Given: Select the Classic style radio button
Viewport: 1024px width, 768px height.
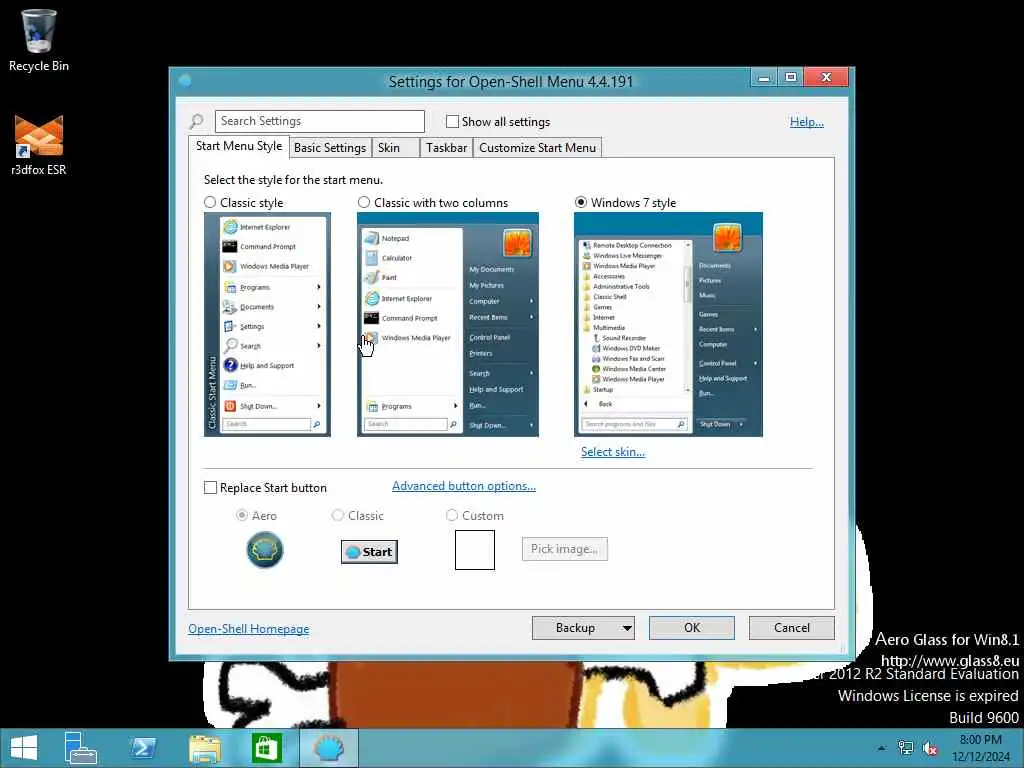Looking at the screenshot, I should (210, 202).
